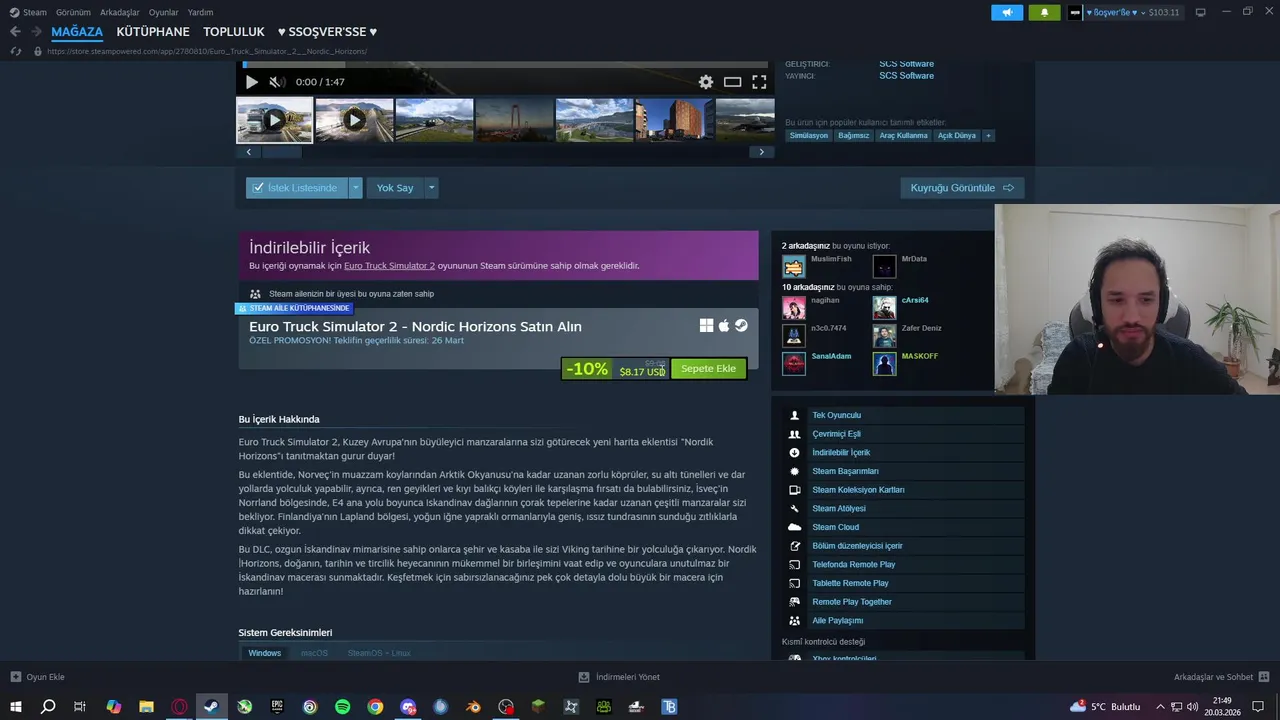Image resolution: width=1280 pixels, height=720 pixels.
Task: Reload the store page
Action: [15, 51]
